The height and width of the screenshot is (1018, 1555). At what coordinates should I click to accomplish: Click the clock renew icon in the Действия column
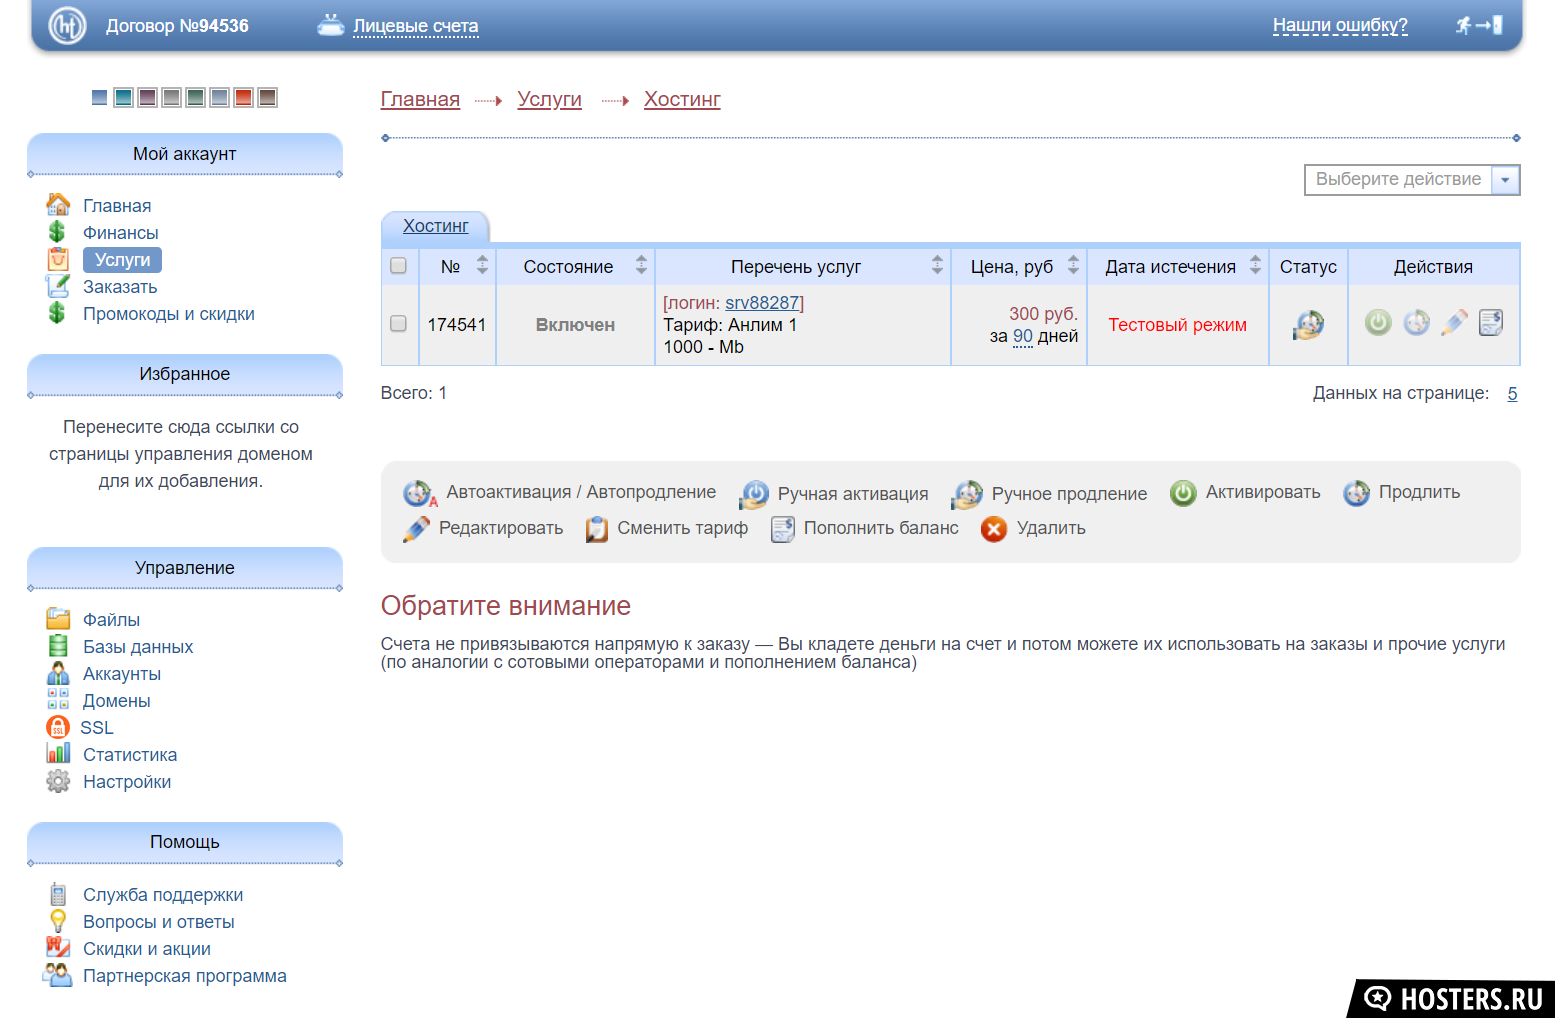[1416, 323]
